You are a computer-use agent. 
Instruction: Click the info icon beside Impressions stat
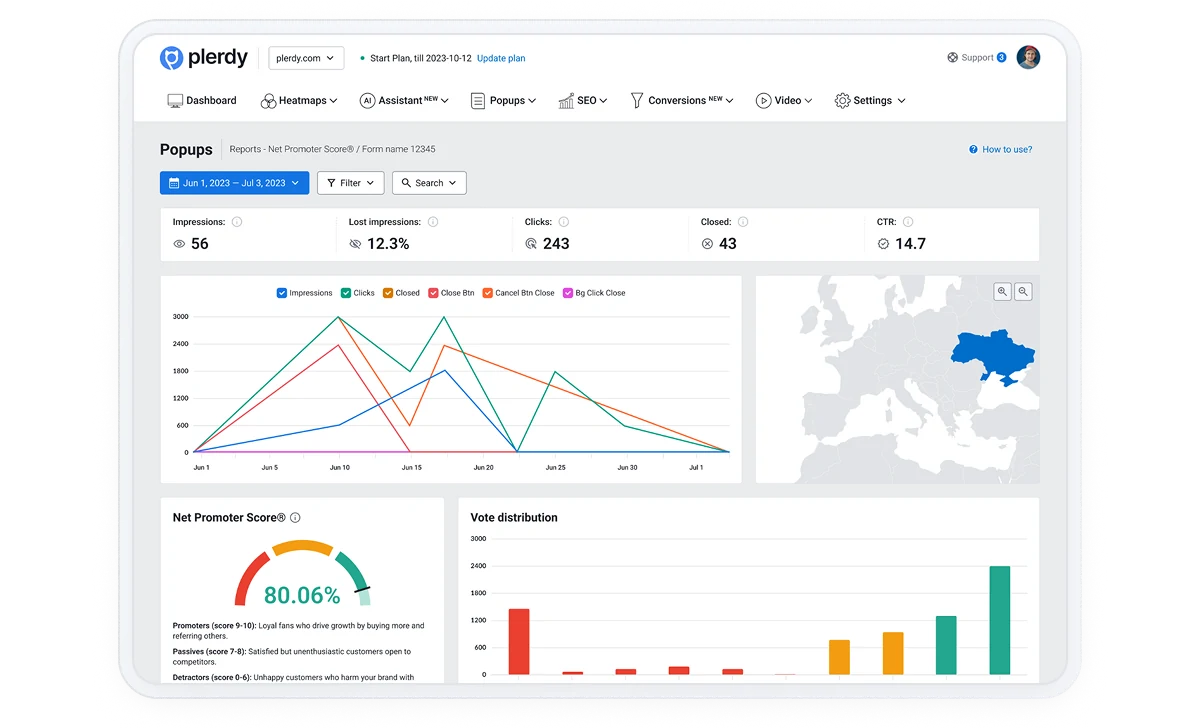coord(237,222)
